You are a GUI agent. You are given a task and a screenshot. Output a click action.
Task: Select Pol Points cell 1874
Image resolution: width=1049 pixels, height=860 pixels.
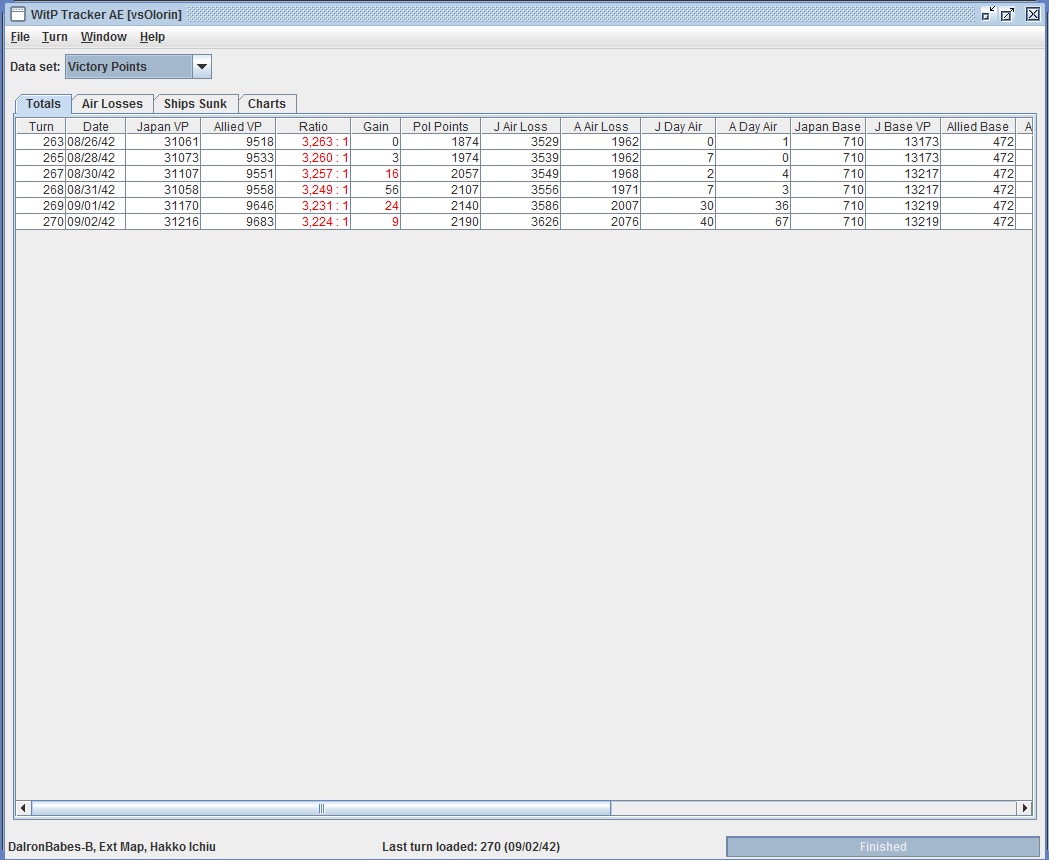[440, 142]
